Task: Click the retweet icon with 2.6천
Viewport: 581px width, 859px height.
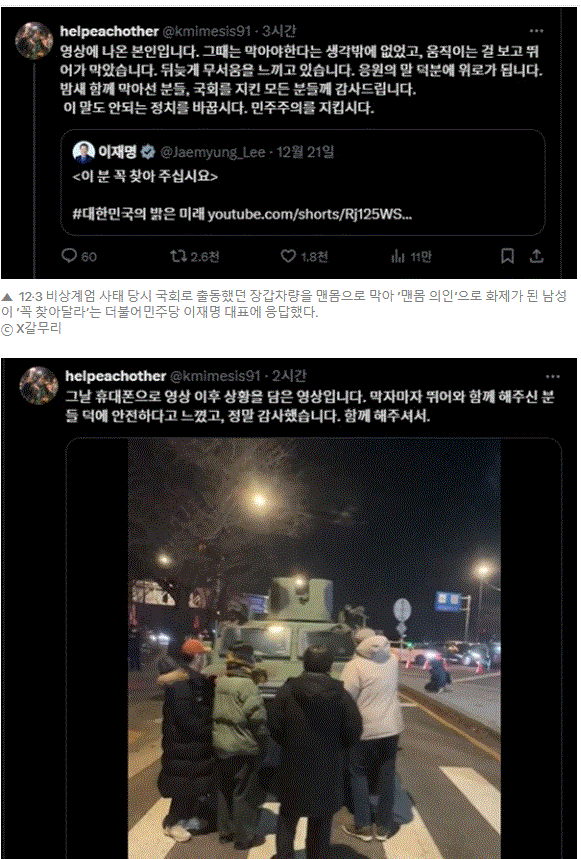Action: (x=177, y=256)
